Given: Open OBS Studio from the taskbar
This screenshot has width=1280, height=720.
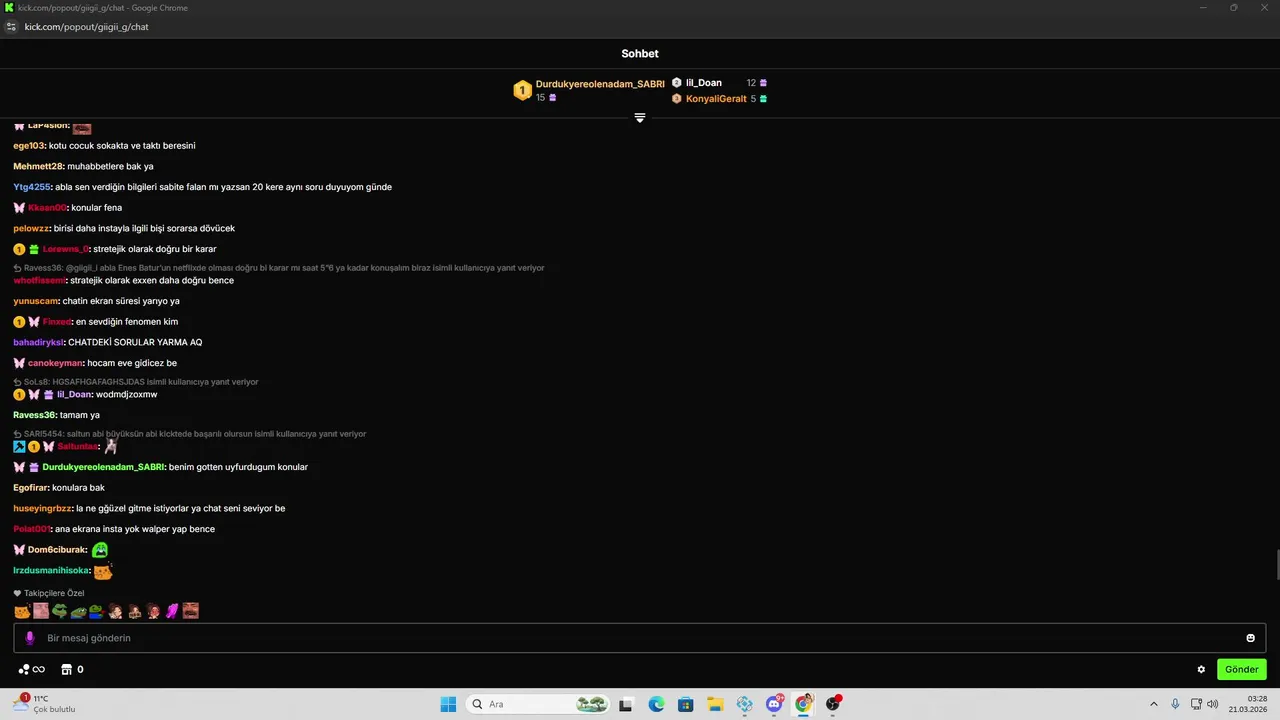Looking at the screenshot, I should pyautogui.click(x=833, y=704).
